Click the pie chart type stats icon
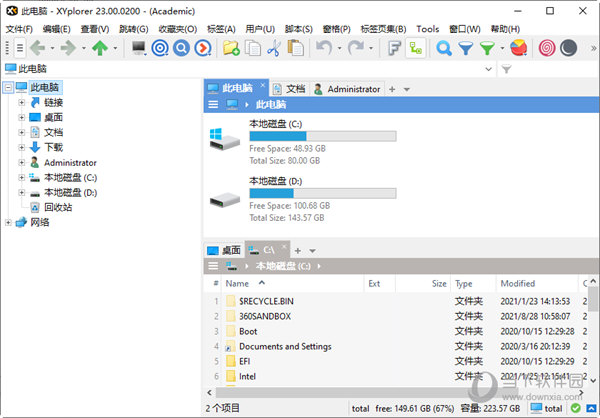 518,48
